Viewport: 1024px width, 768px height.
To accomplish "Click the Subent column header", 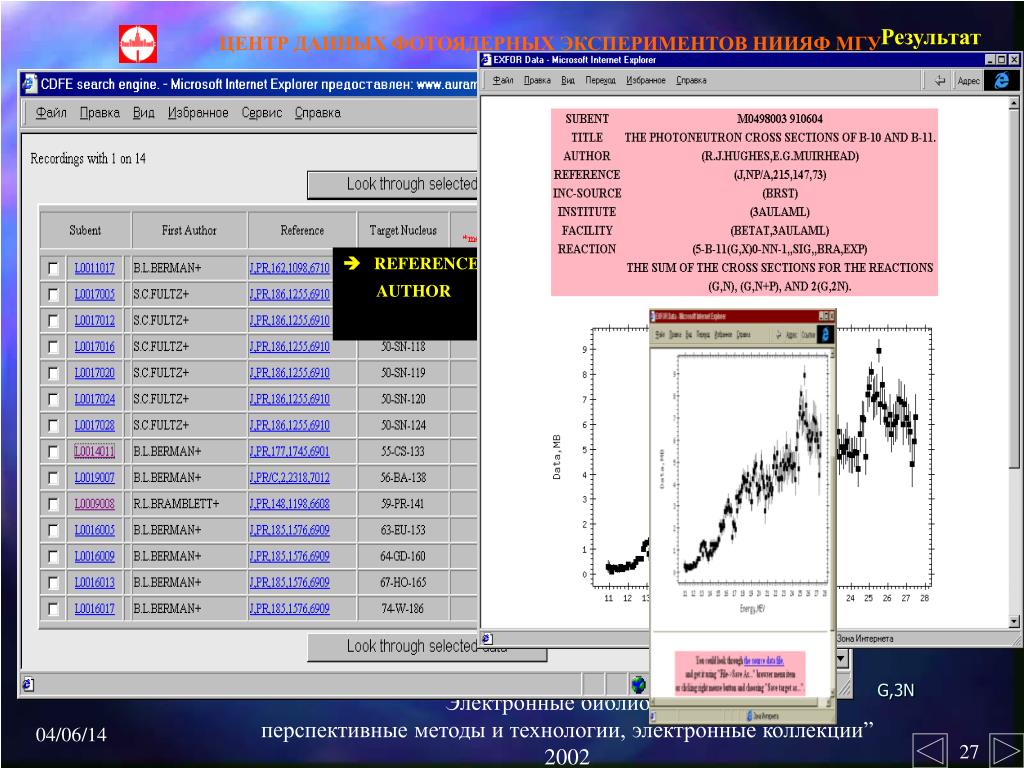I will tap(85, 230).
